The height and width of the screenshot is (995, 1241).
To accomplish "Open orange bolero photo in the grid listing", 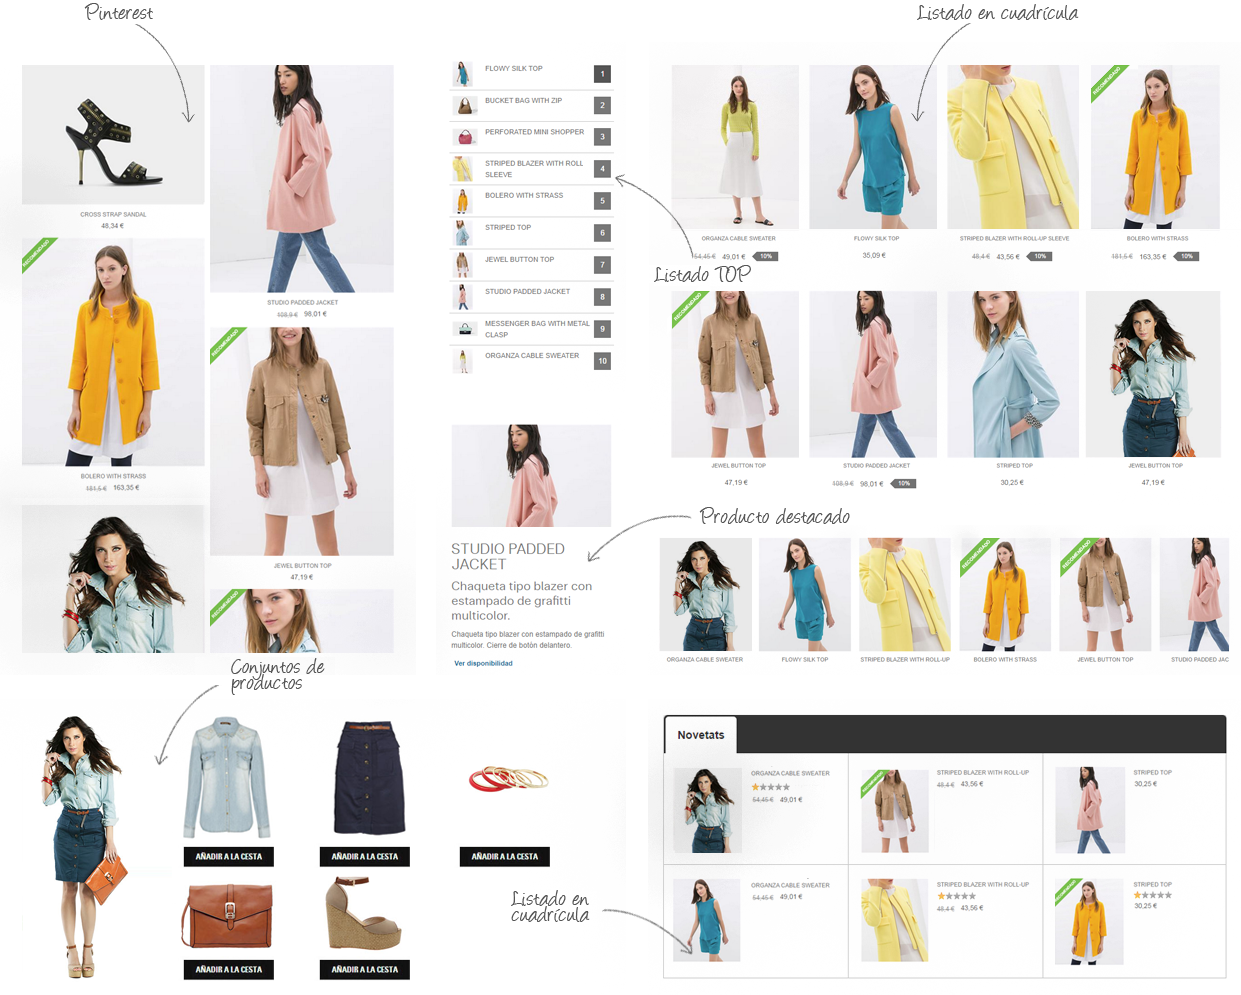I will tap(1155, 148).
